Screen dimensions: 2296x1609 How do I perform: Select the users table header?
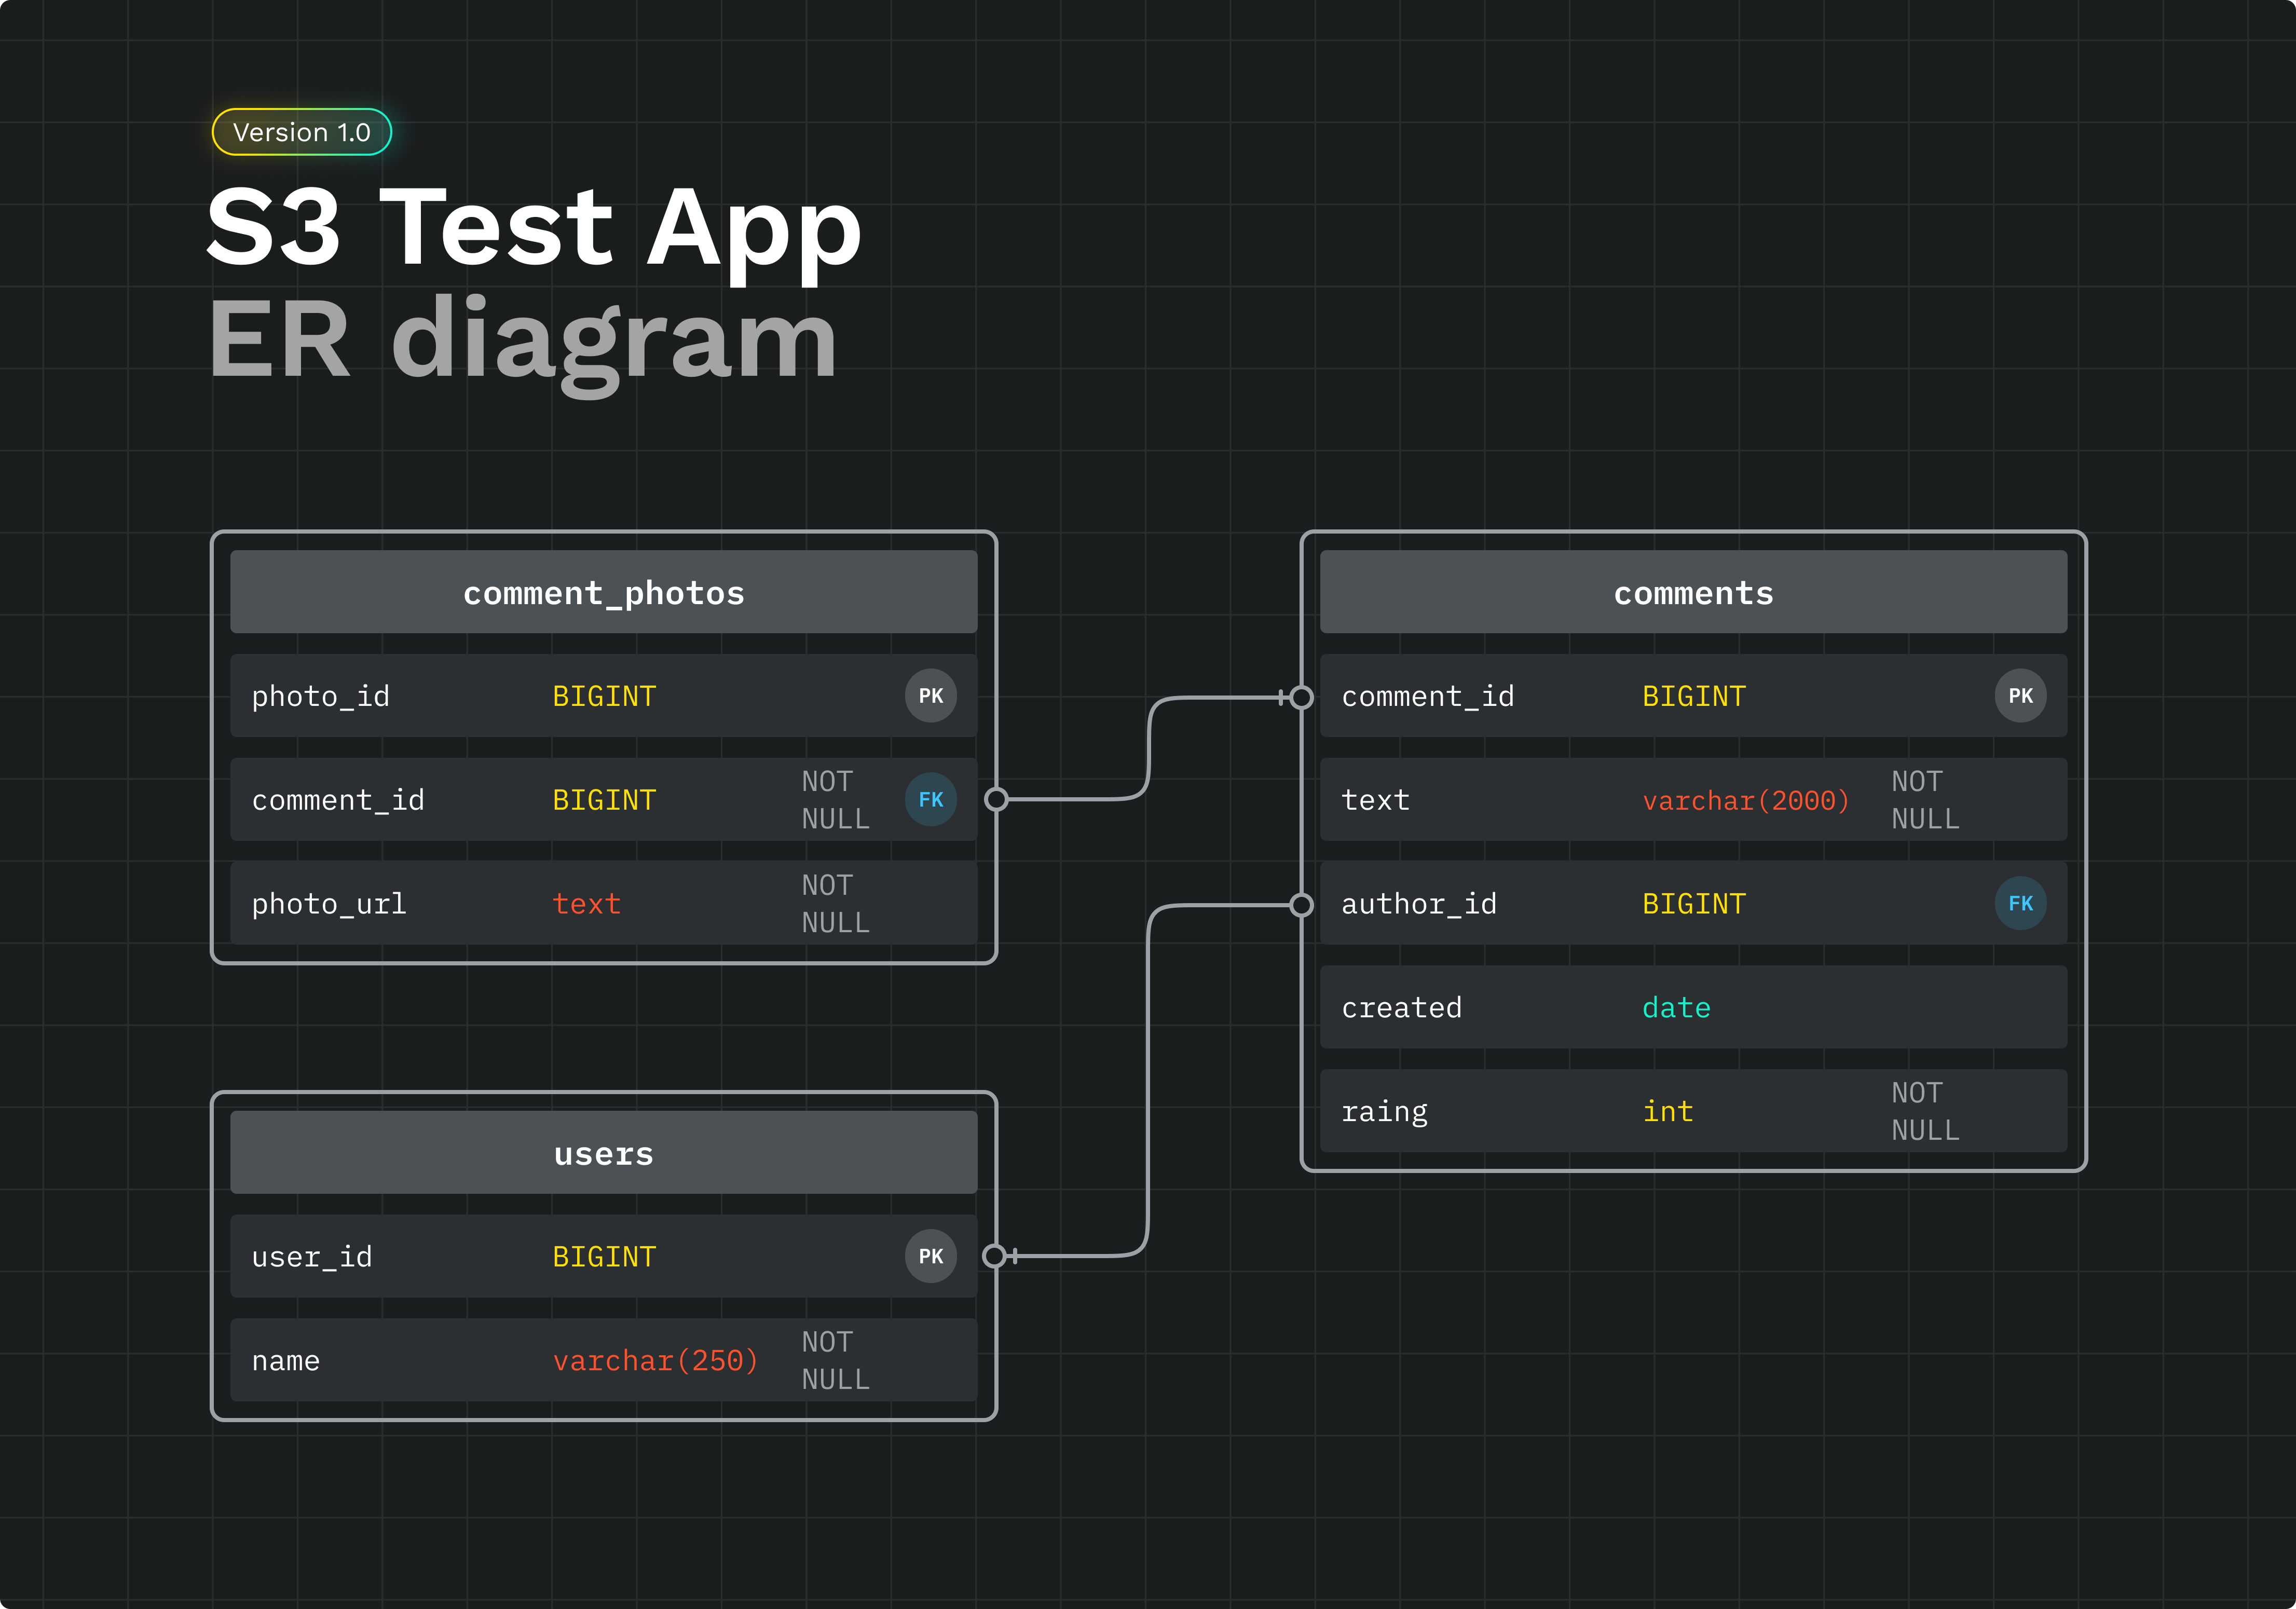603,1153
